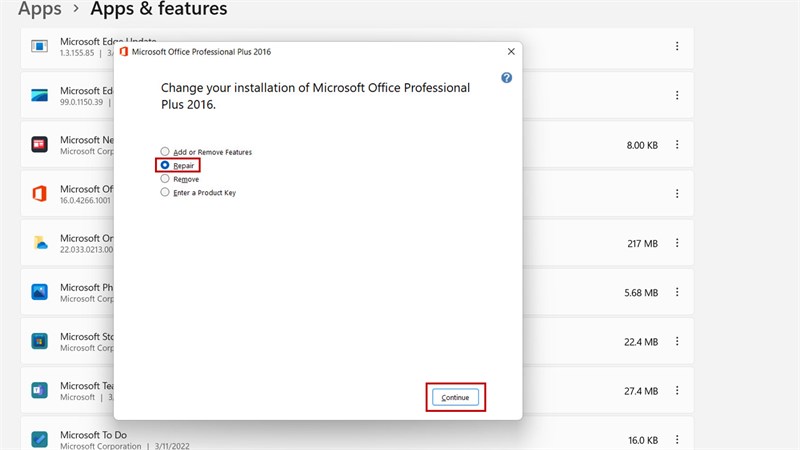Choose the Enter a Product Key option
Screen dimensions: 800x450
point(165,193)
